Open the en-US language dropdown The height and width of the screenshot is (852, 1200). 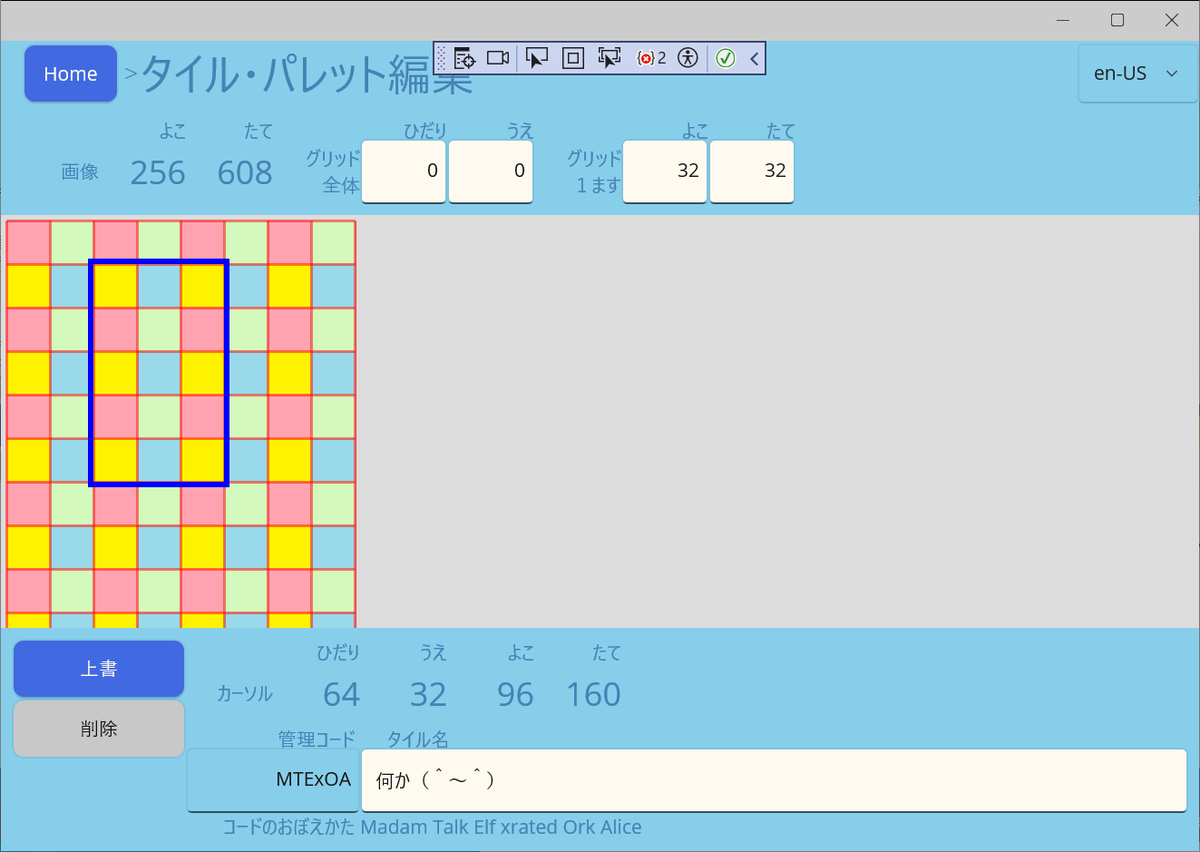click(x=1138, y=74)
